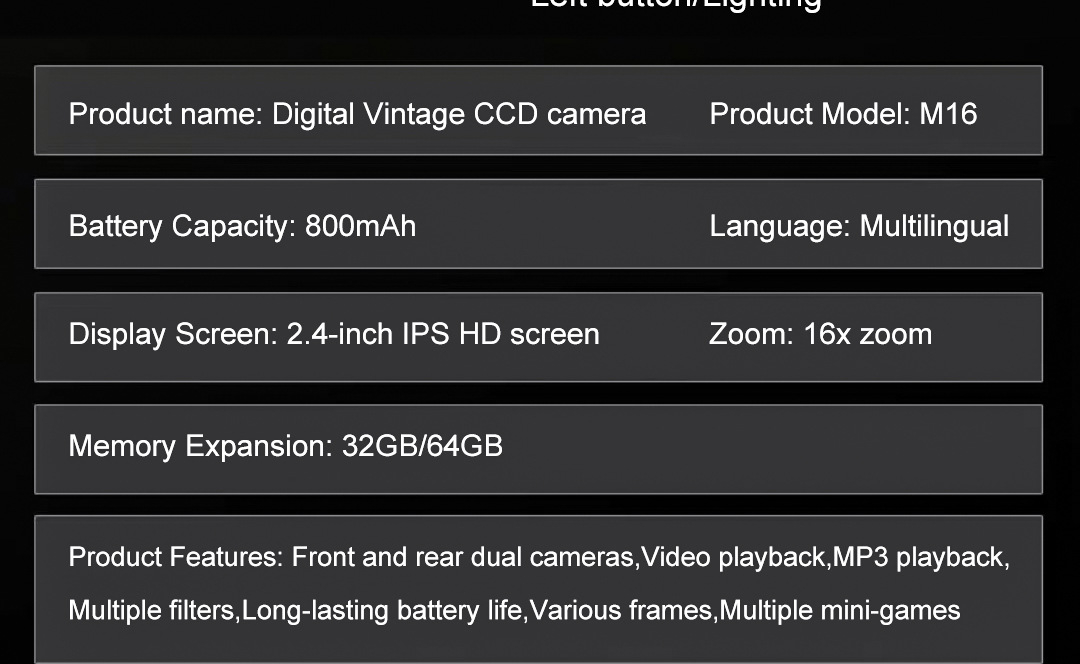Click the 'Display Screen:' label

click(x=173, y=334)
